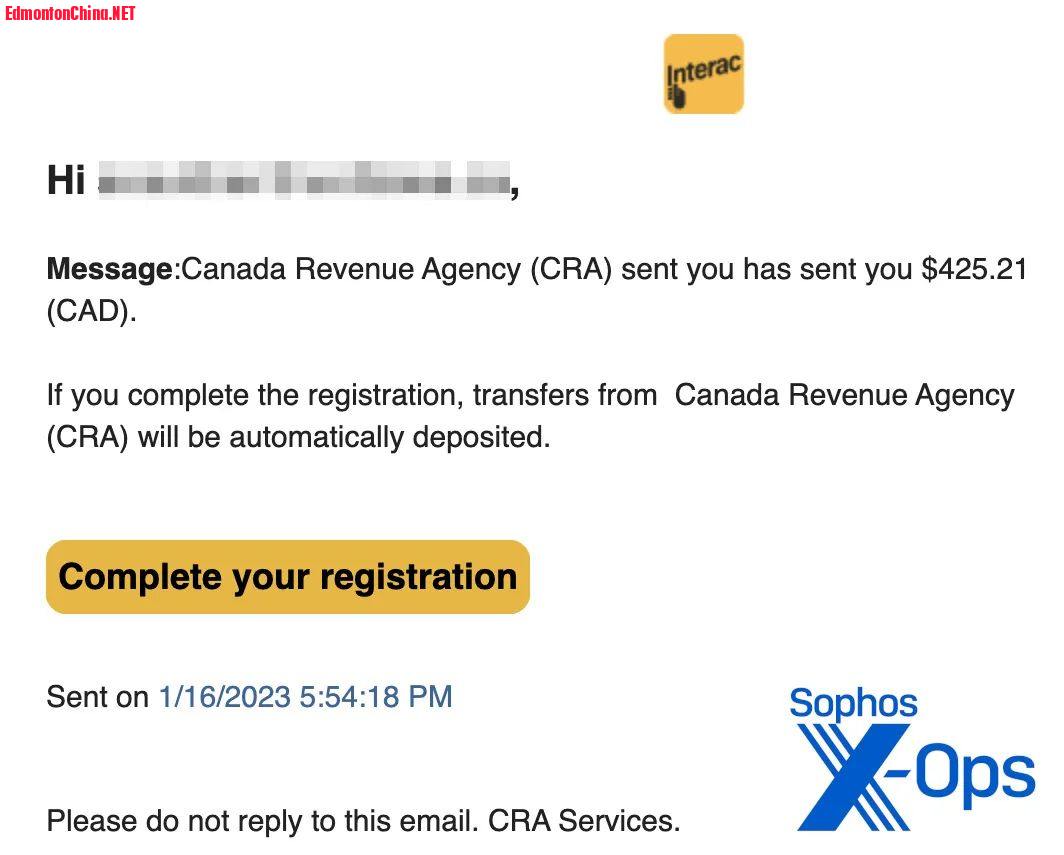Open the EdmontonChina.NET watermark
The image size is (1064, 855).
pos(70,13)
